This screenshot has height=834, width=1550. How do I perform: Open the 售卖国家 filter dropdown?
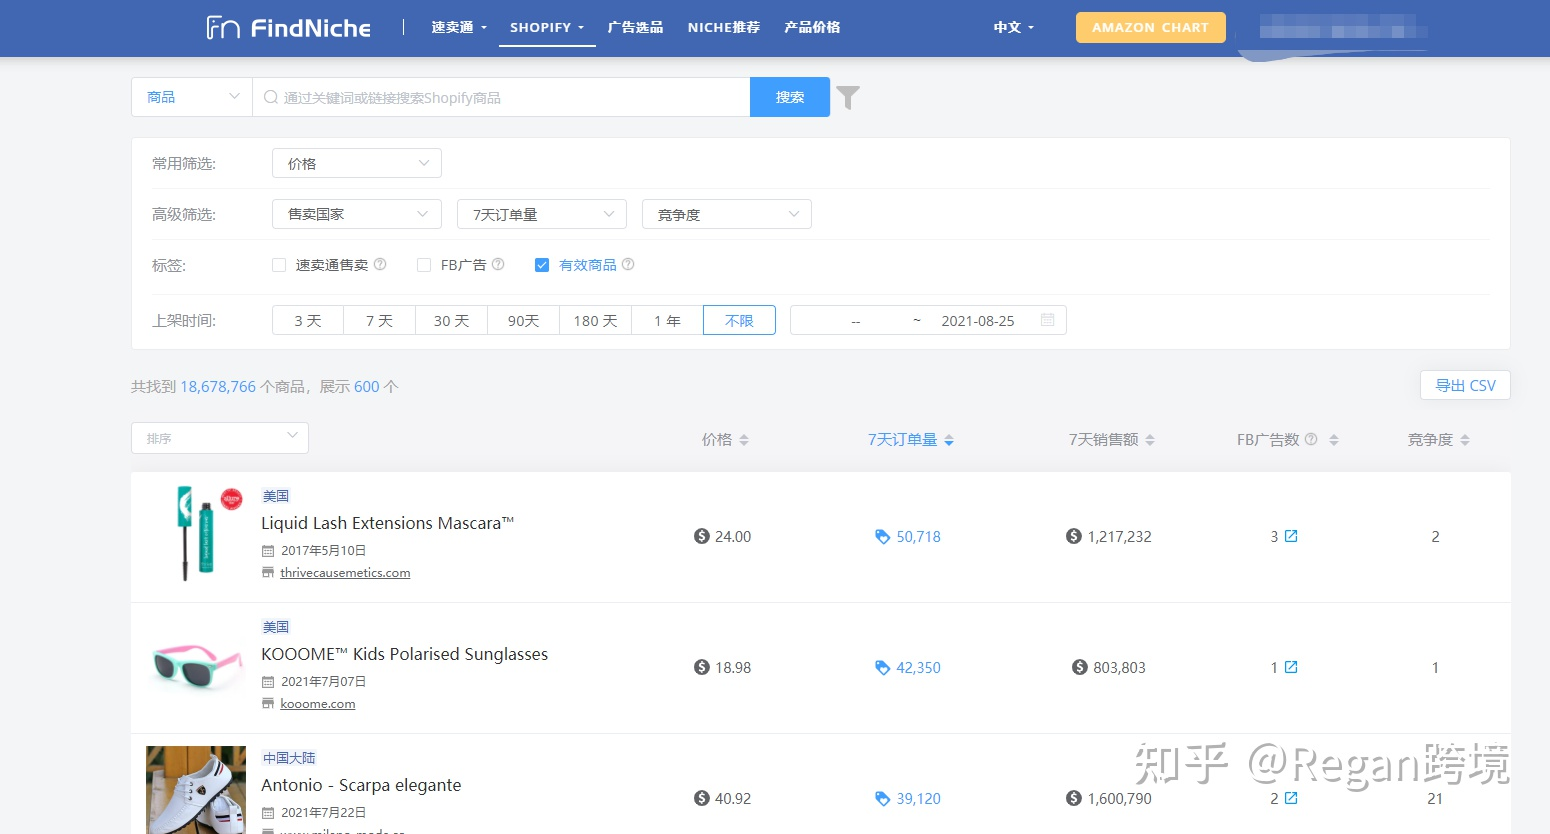pos(356,213)
